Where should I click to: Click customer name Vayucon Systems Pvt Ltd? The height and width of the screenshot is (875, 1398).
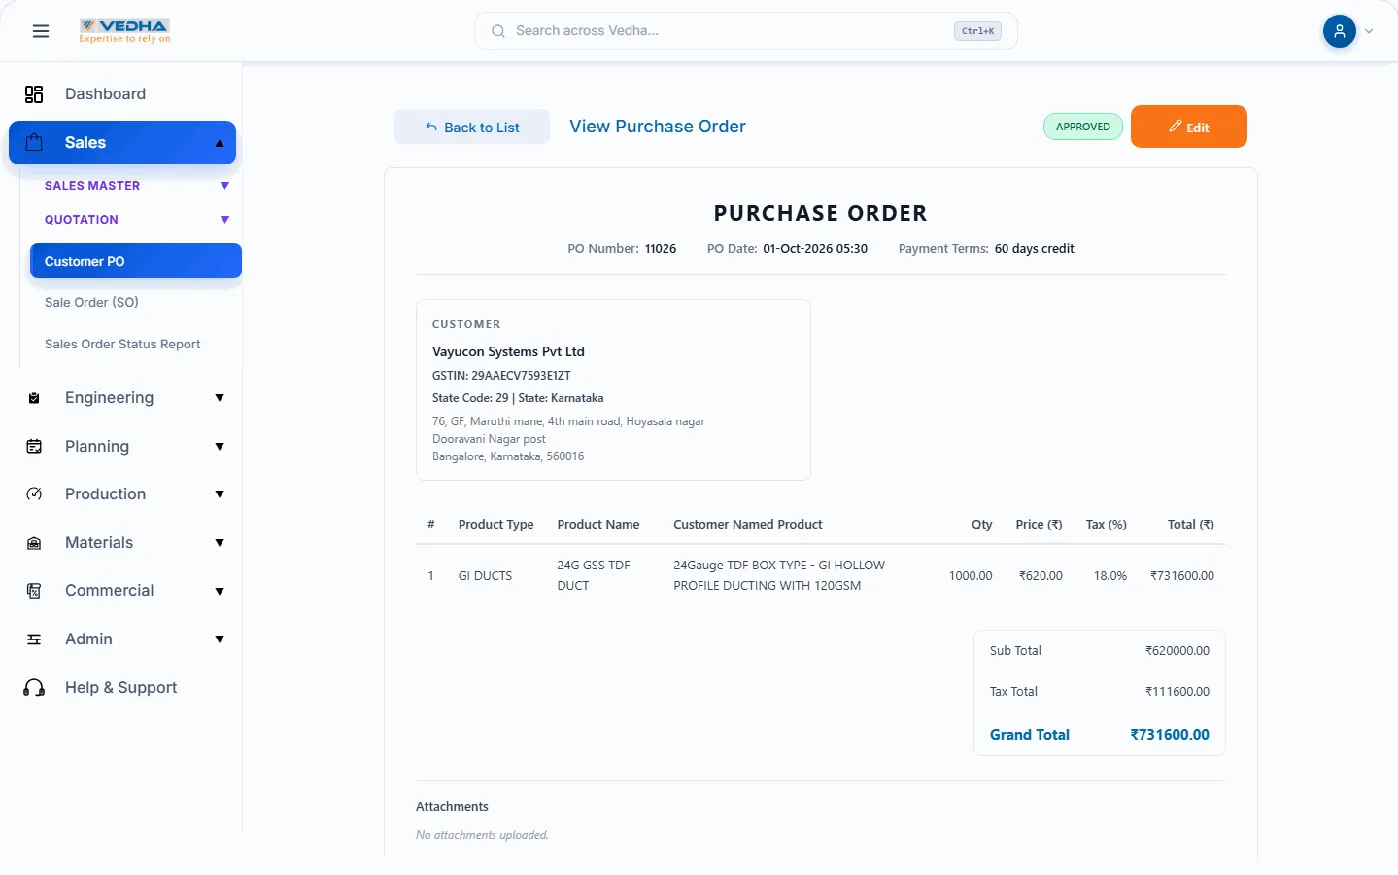point(508,352)
